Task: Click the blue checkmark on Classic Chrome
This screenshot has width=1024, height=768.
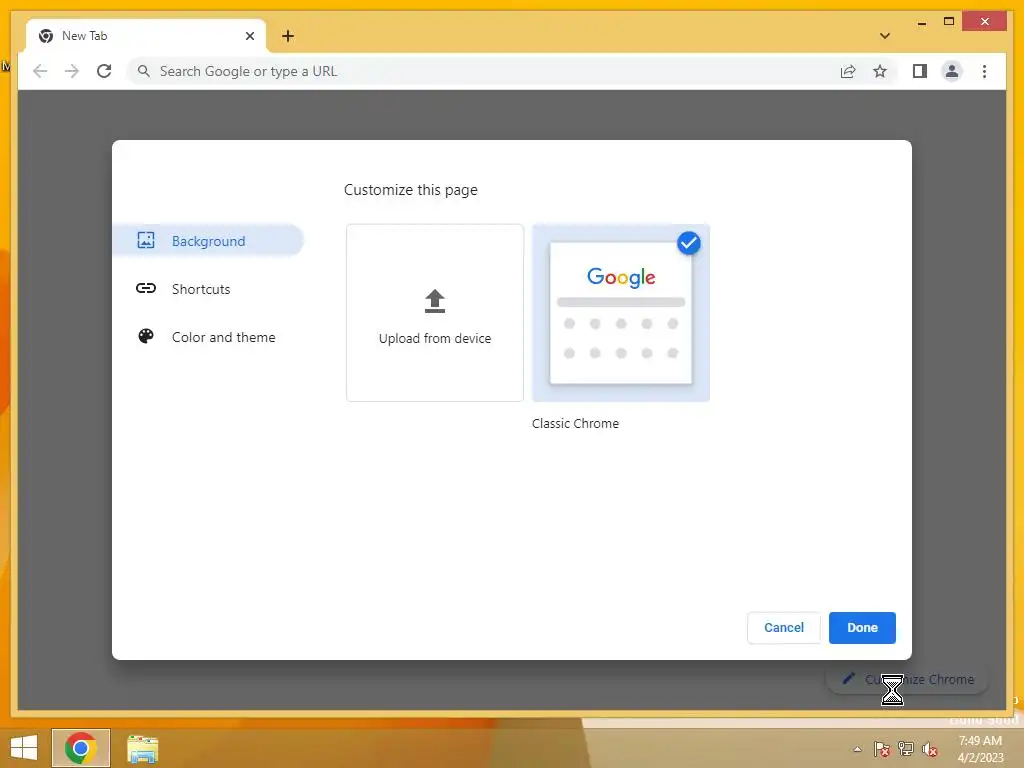Action: (688, 243)
